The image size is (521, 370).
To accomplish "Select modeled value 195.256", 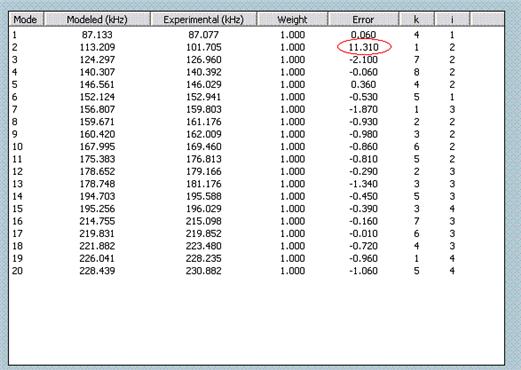I will coord(97,209).
